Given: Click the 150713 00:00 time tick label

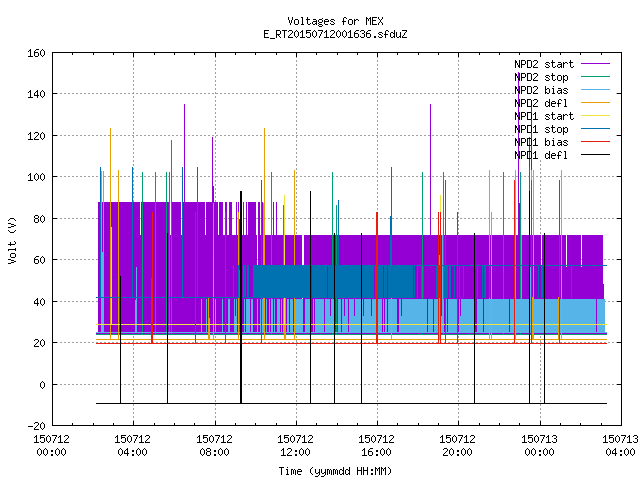Looking at the screenshot, I should point(539,446).
